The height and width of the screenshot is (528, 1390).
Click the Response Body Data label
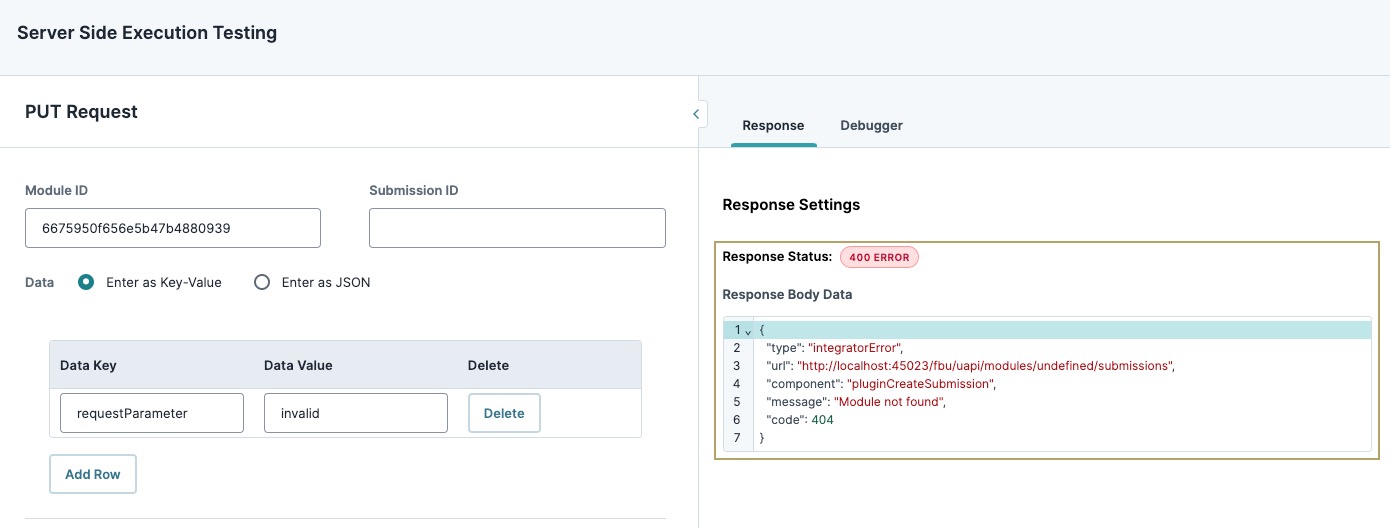[x=787, y=295]
